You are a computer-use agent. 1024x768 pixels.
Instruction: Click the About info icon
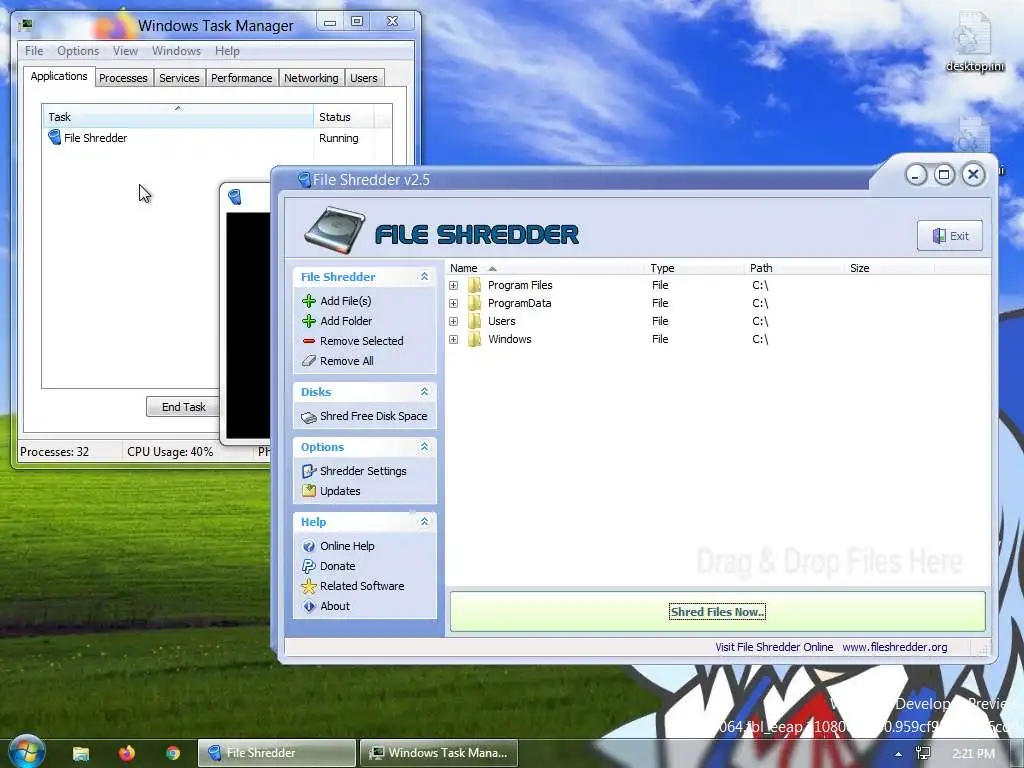pos(309,606)
